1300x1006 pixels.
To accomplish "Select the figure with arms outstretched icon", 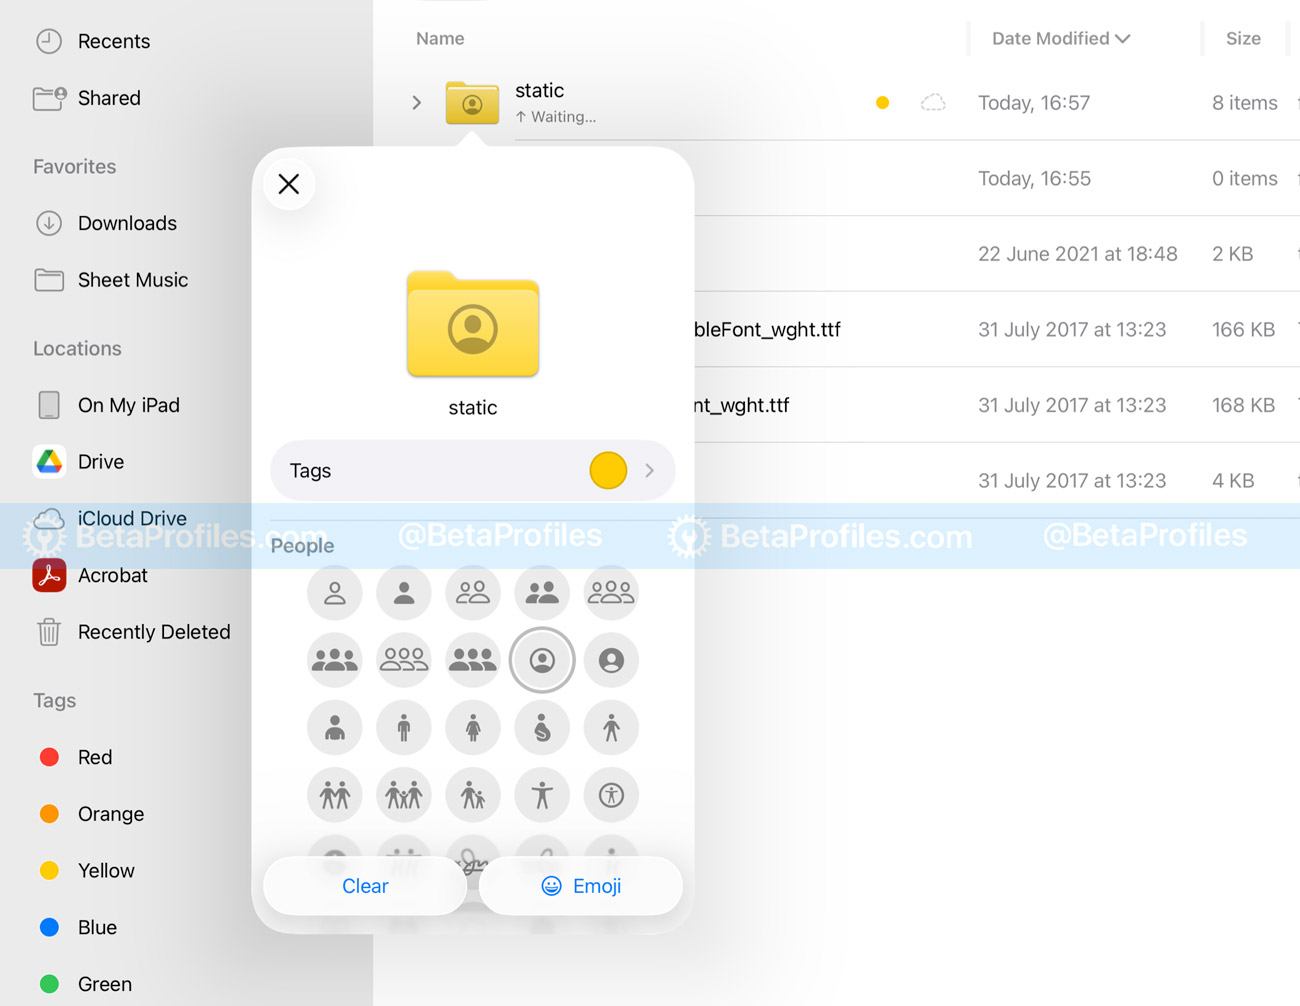I will (542, 795).
